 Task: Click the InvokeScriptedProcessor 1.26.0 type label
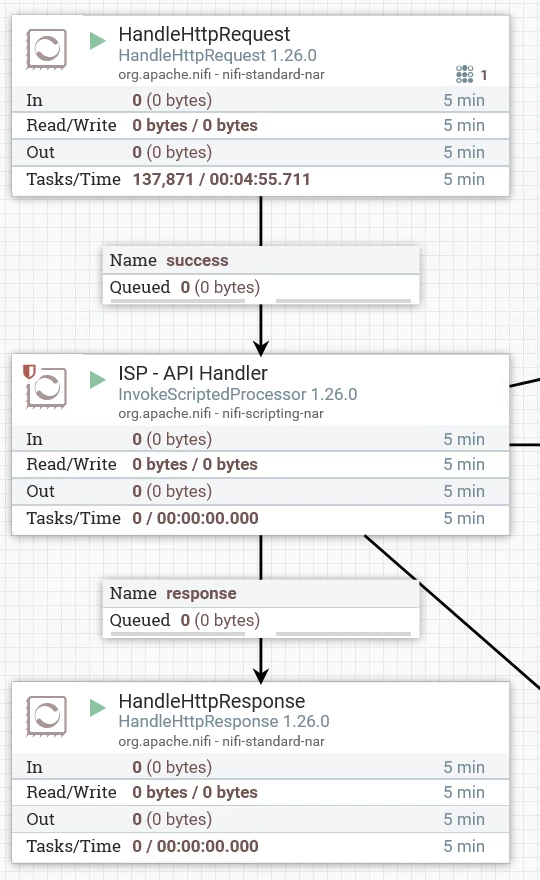[237, 395]
